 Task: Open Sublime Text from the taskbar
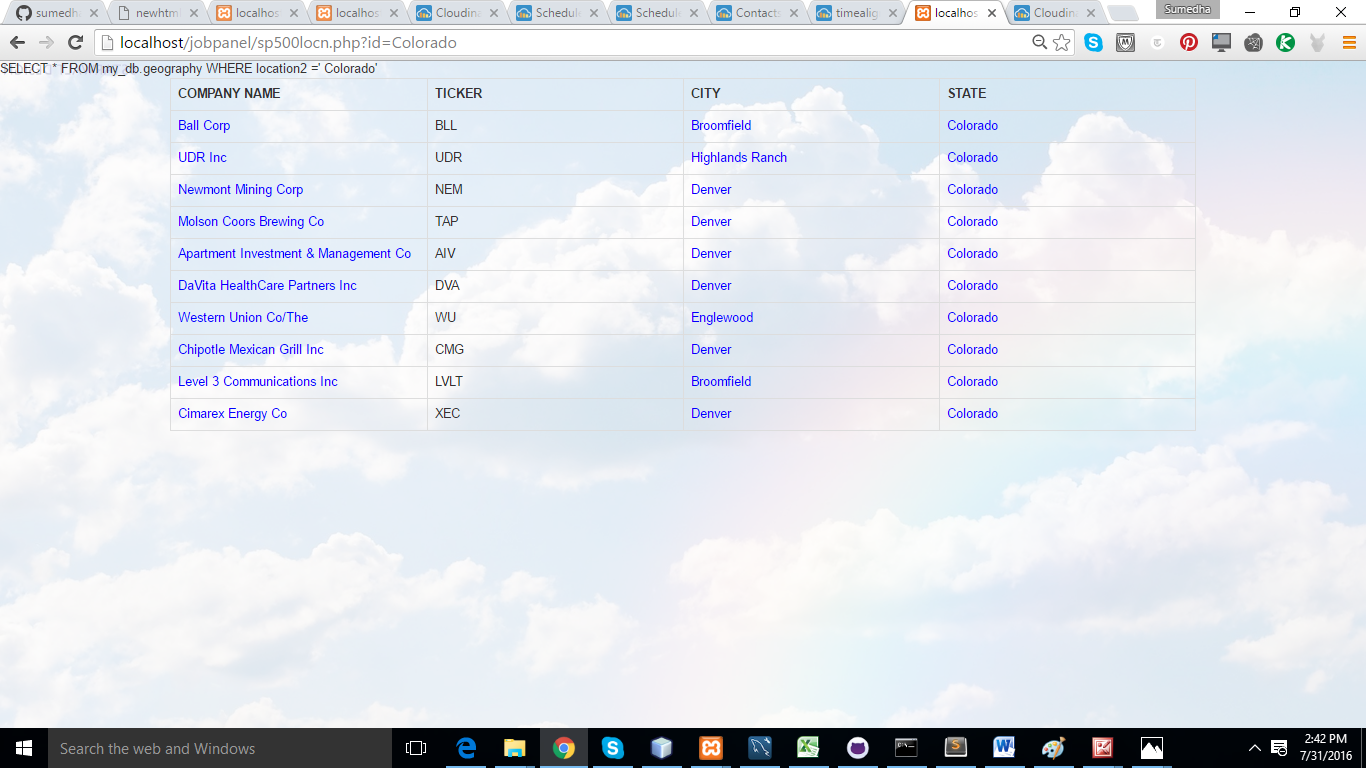click(x=955, y=748)
